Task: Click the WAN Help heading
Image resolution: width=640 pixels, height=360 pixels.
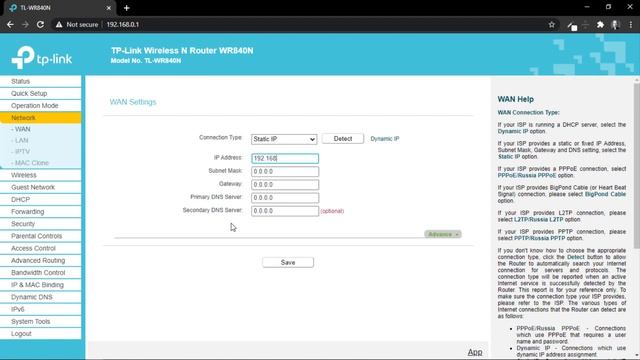Action: 516,99
